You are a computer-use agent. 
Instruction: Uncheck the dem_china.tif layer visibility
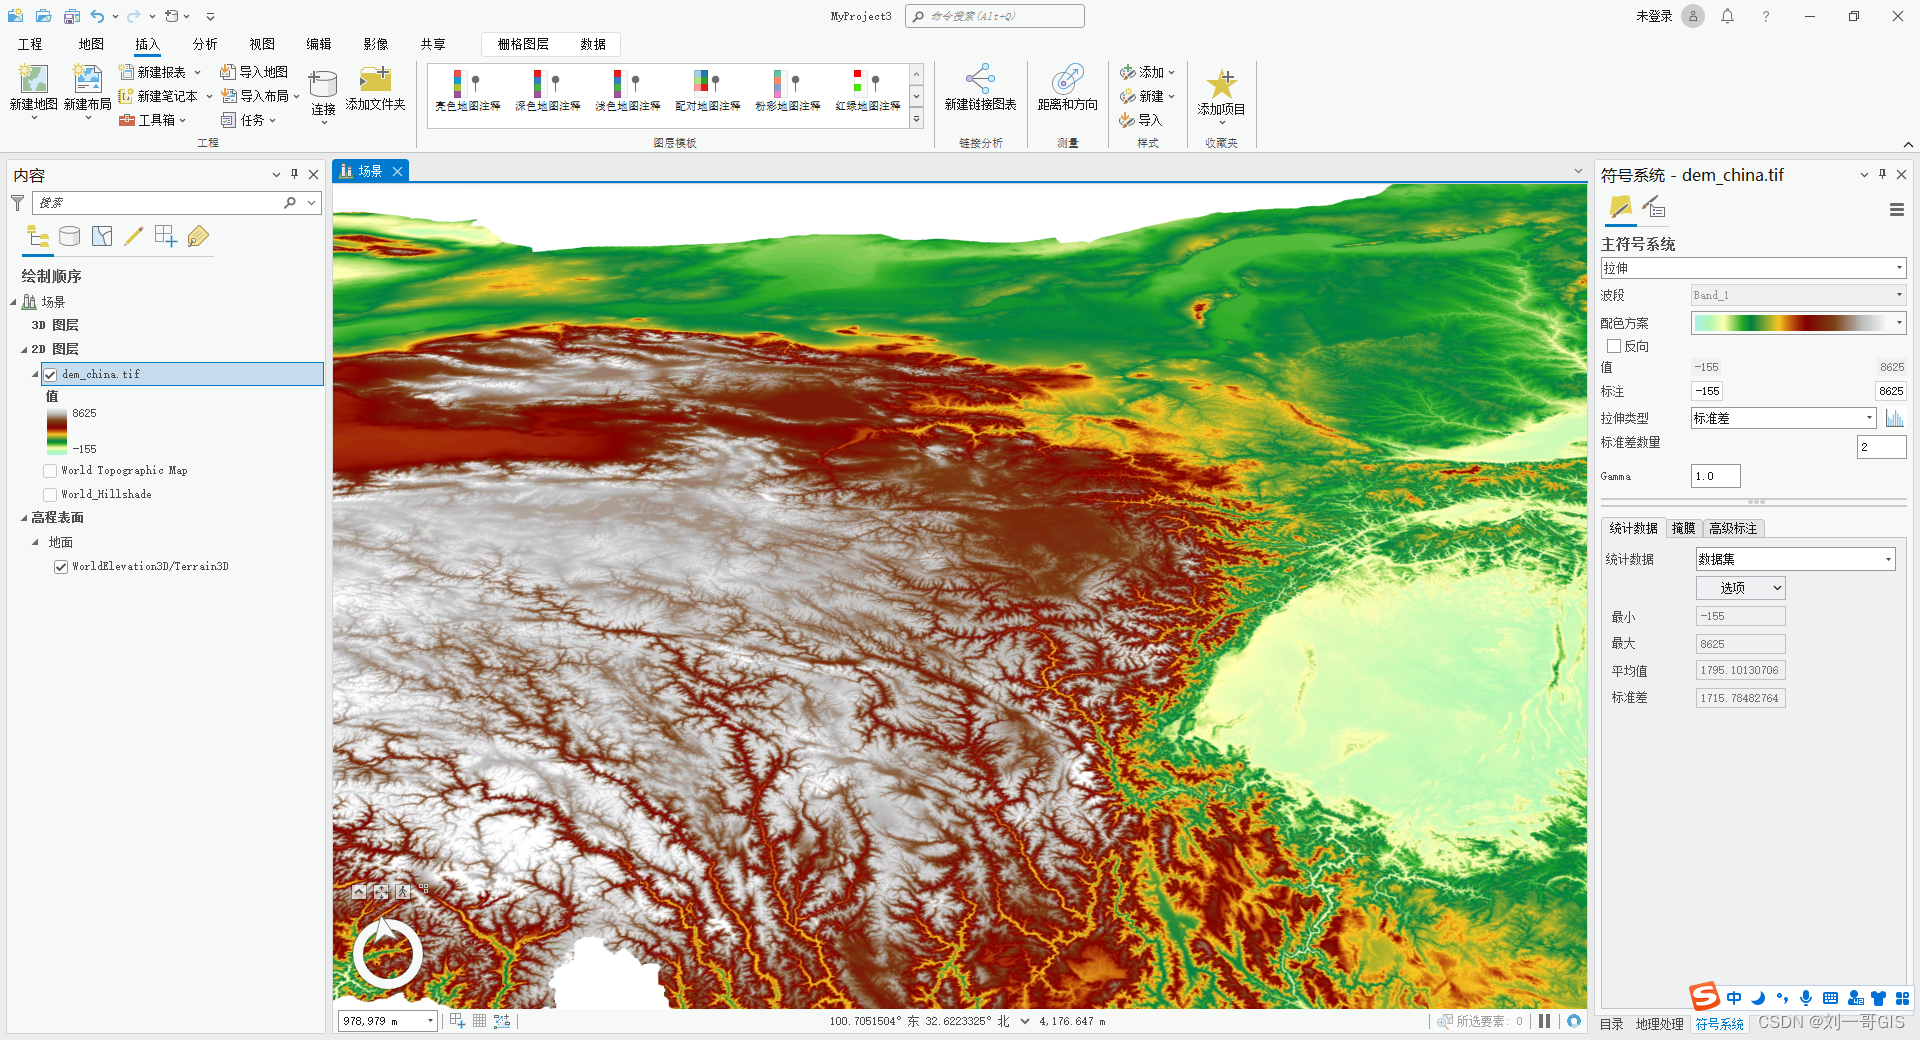50,374
